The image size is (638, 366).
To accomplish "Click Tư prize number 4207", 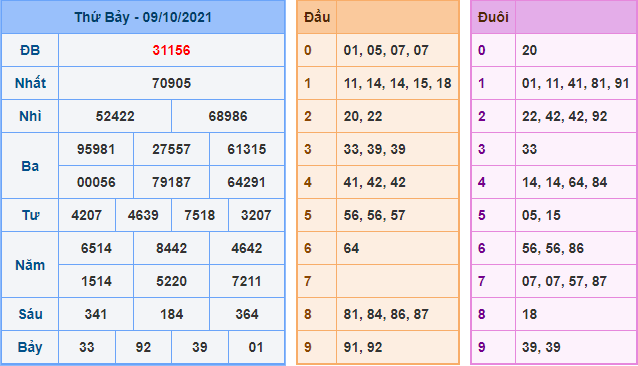I will [87, 215].
